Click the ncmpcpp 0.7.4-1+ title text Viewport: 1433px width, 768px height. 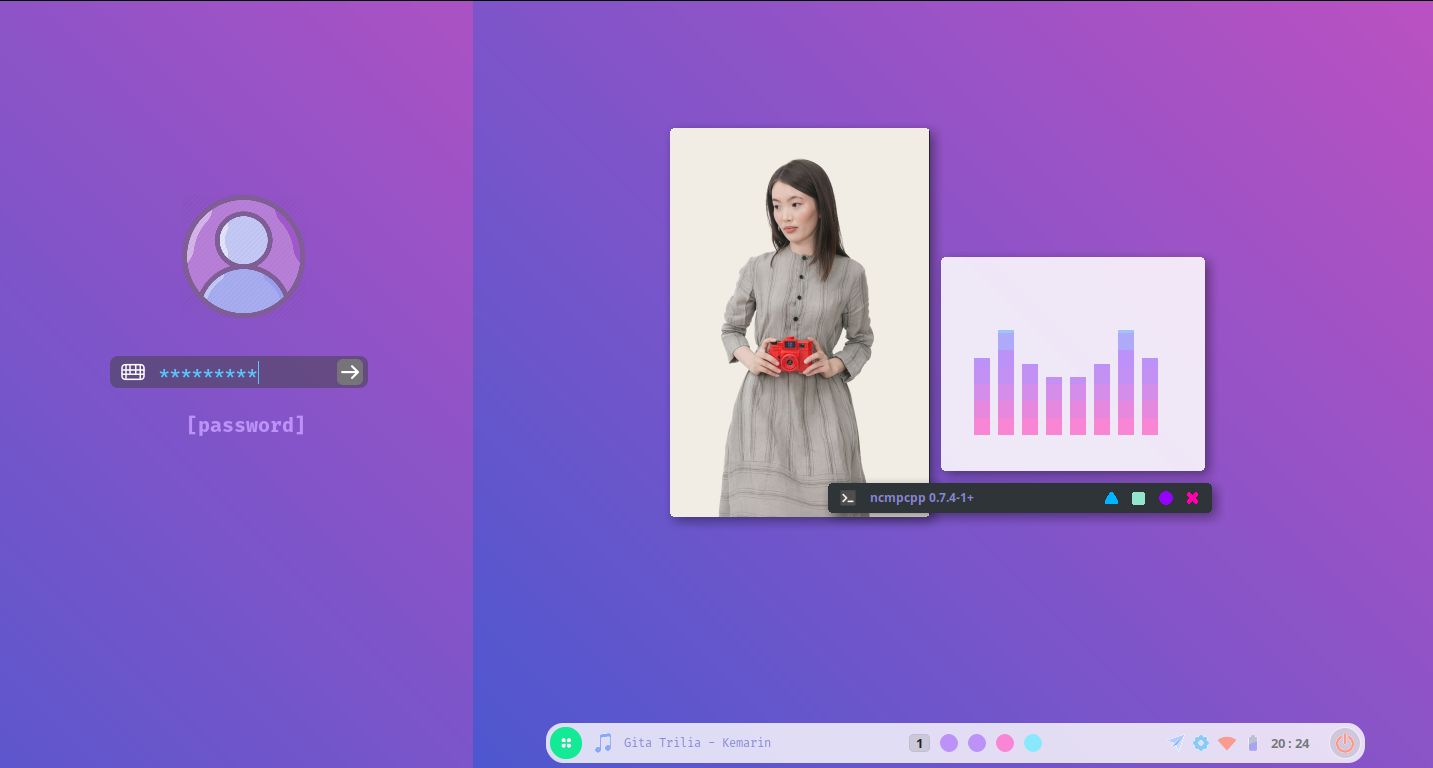coord(921,498)
